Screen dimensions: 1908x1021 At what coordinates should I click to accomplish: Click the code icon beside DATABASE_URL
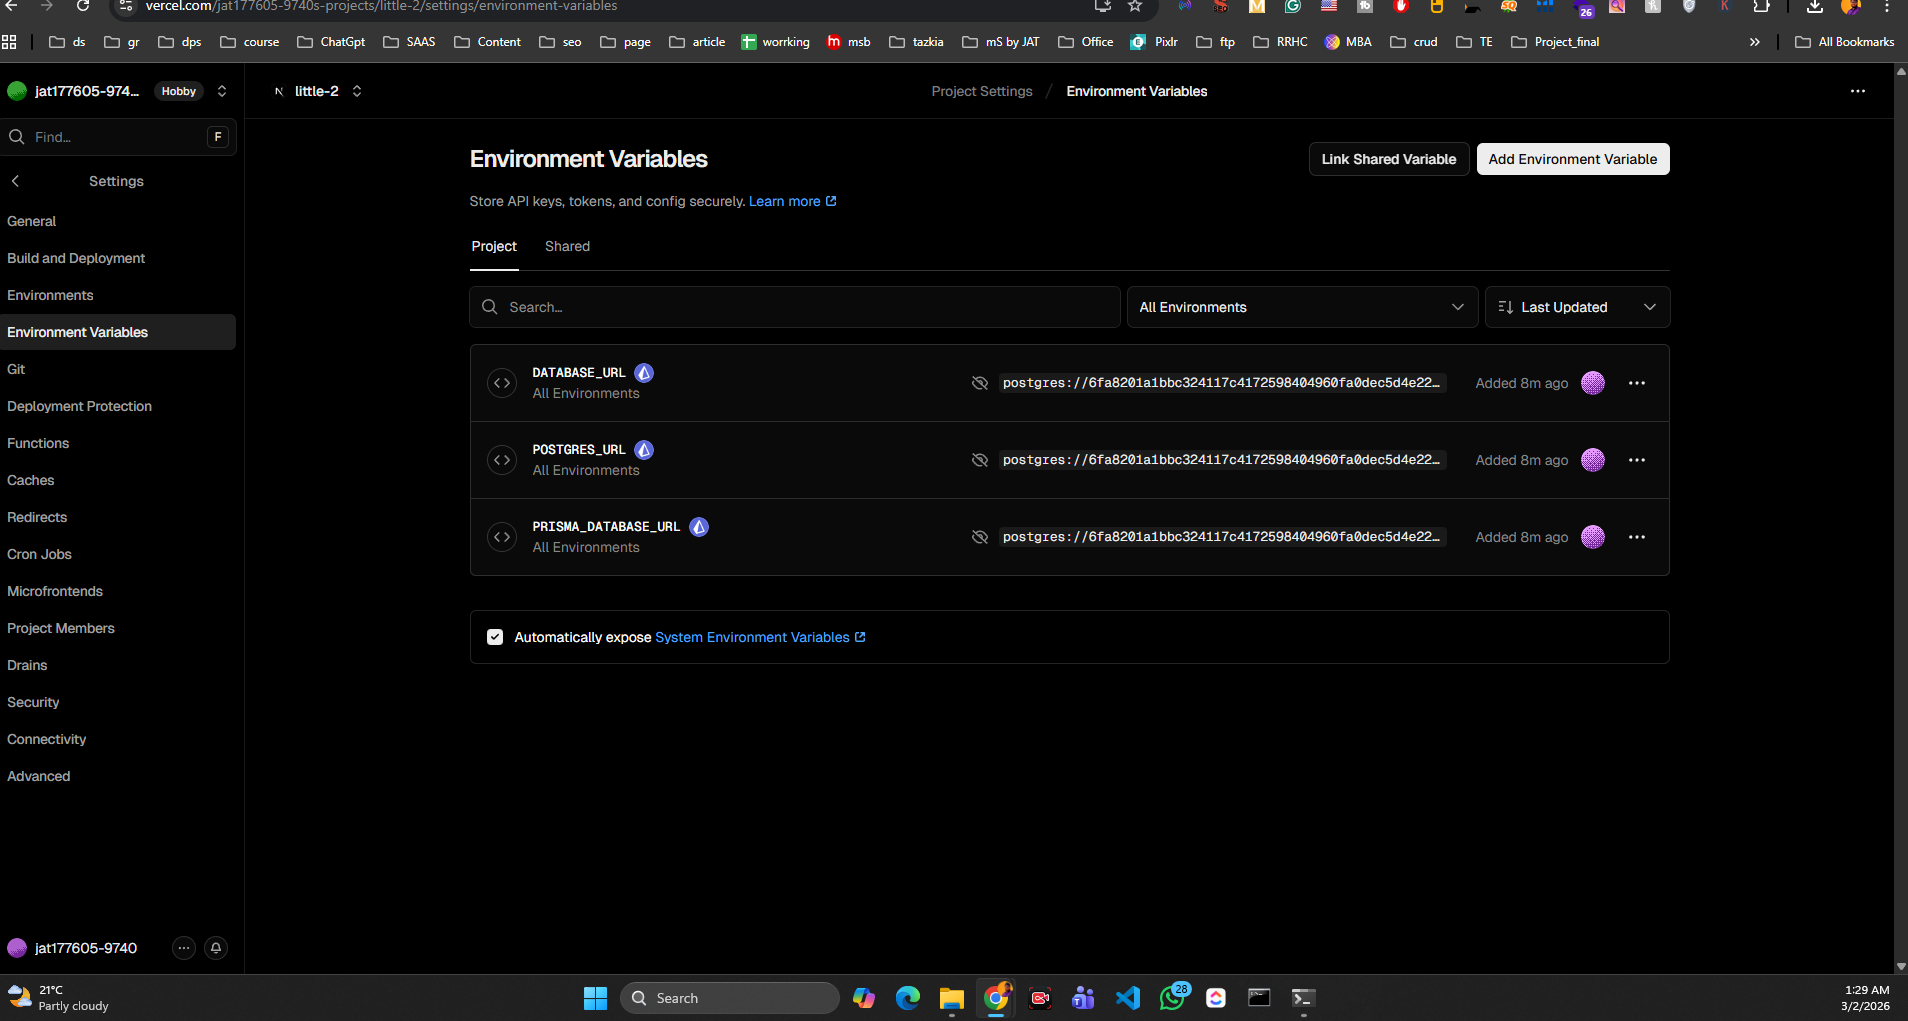(502, 383)
